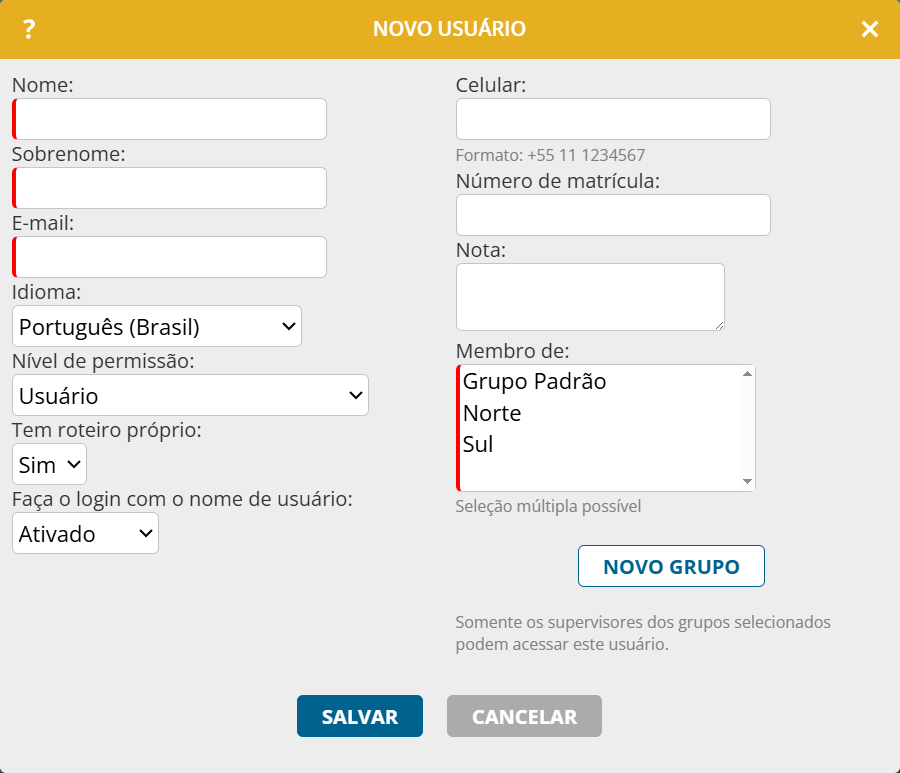Expand the Nível de permissão dropdown
900x773 pixels.
[190, 395]
